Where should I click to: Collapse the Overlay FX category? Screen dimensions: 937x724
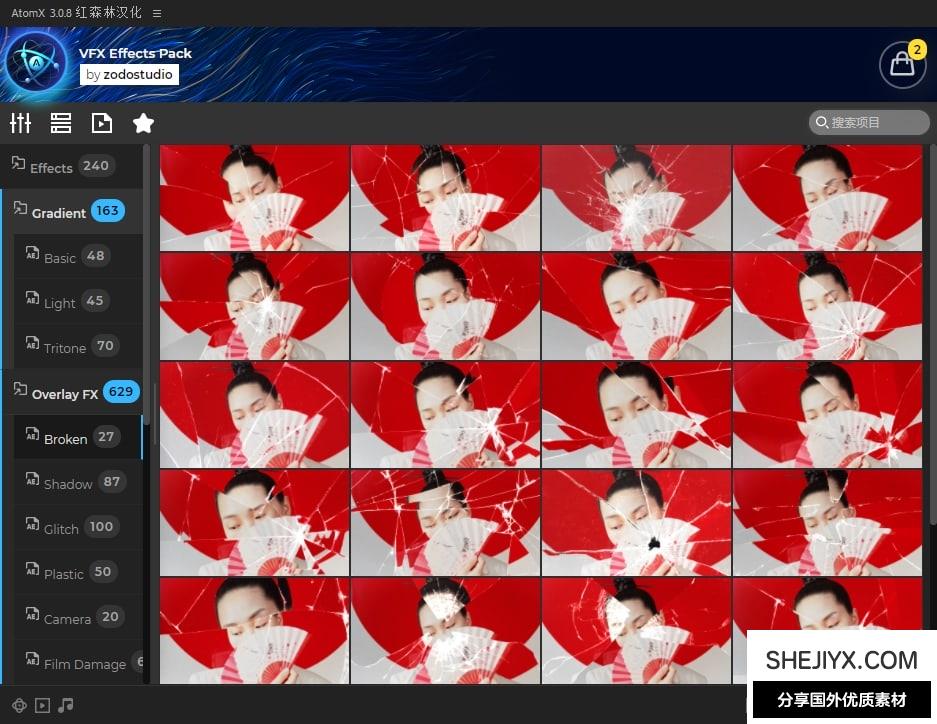(64, 393)
